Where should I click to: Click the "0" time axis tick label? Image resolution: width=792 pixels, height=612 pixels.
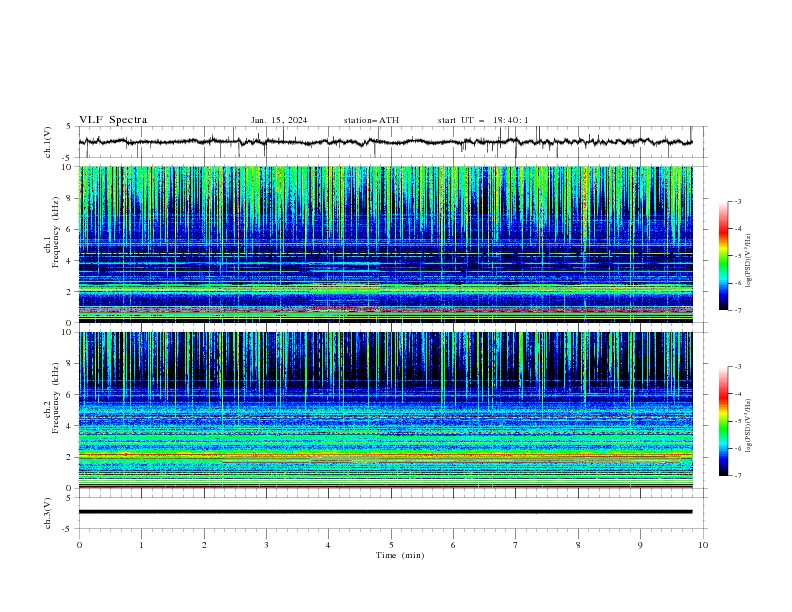79,545
